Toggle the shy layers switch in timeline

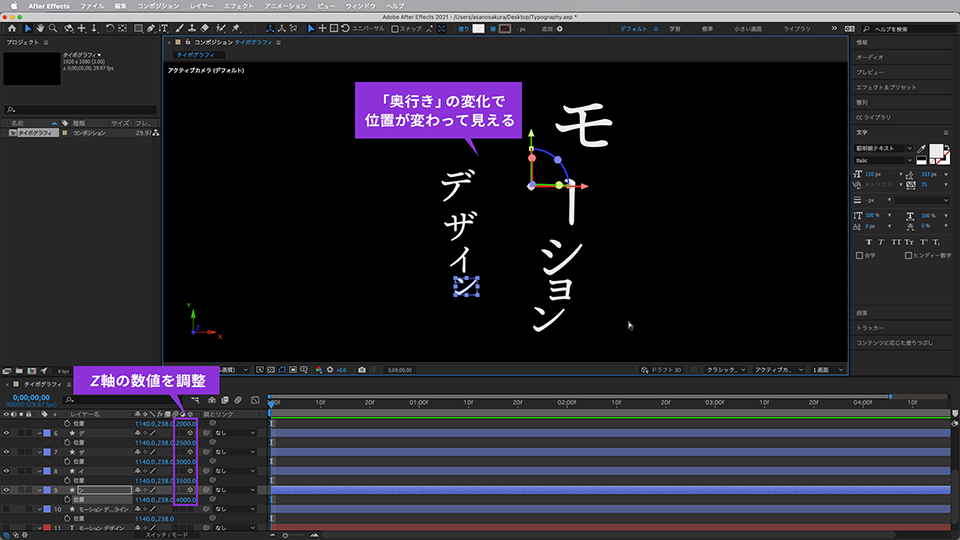[x=212, y=400]
